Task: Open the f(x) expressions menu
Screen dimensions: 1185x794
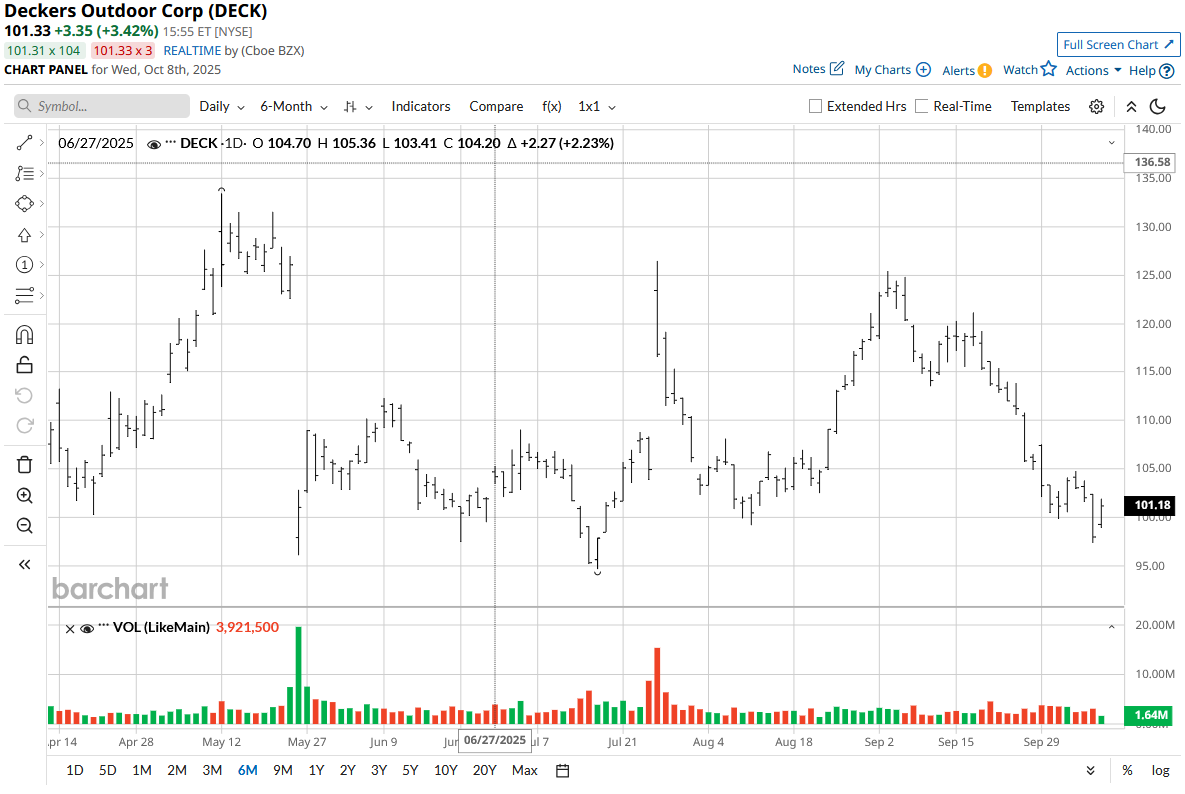Action: pyautogui.click(x=552, y=107)
